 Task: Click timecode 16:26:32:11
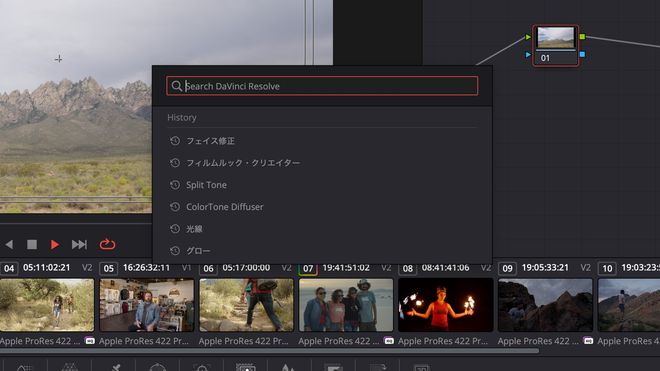coord(146,268)
